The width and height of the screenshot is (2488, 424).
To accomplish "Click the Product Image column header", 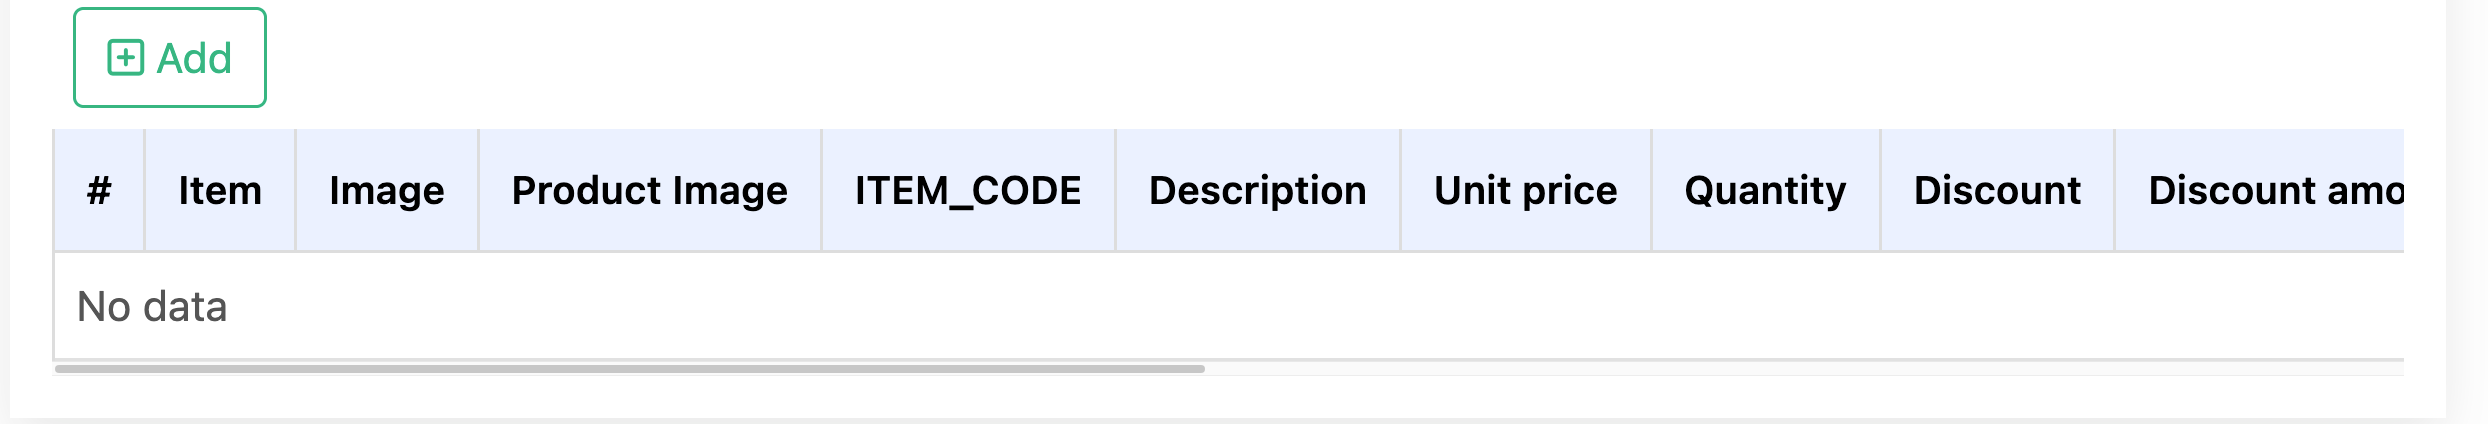I will [649, 190].
